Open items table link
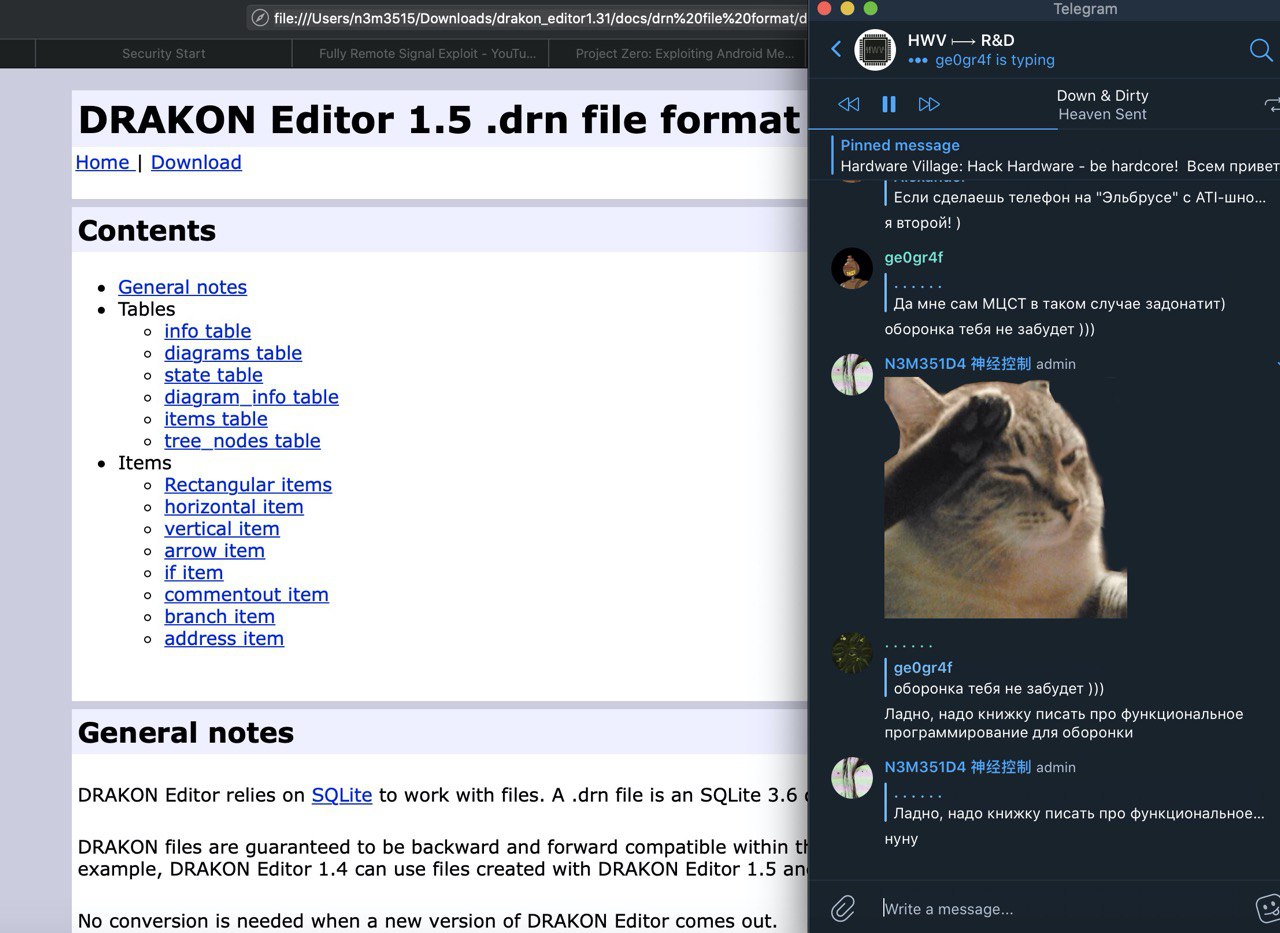 click(216, 419)
